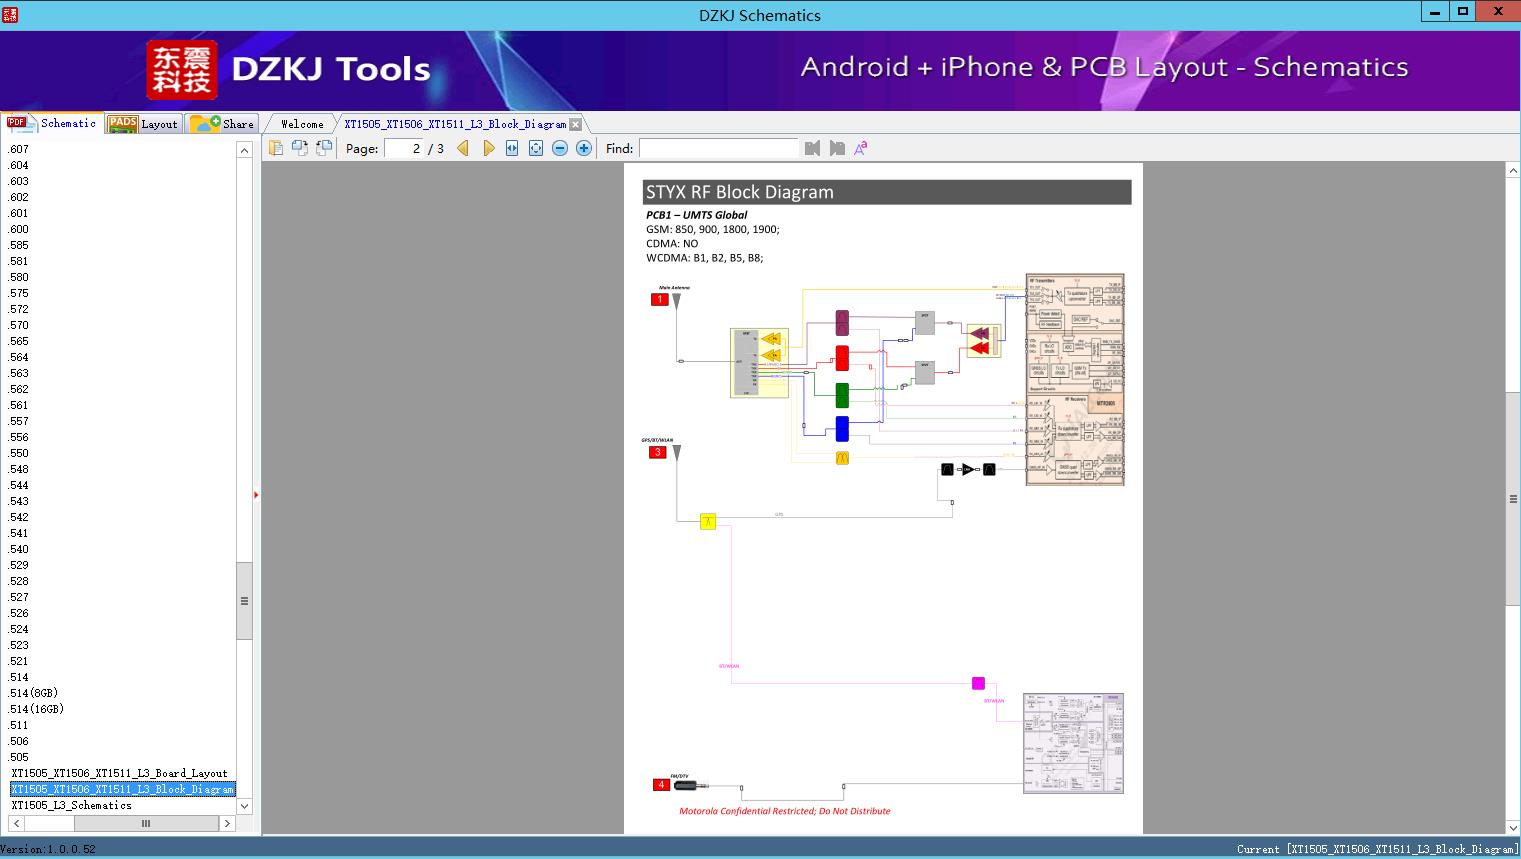This screenshot has height=859, width=1521.
Task: Select the .607 list entry
Action: coord(19,149)
